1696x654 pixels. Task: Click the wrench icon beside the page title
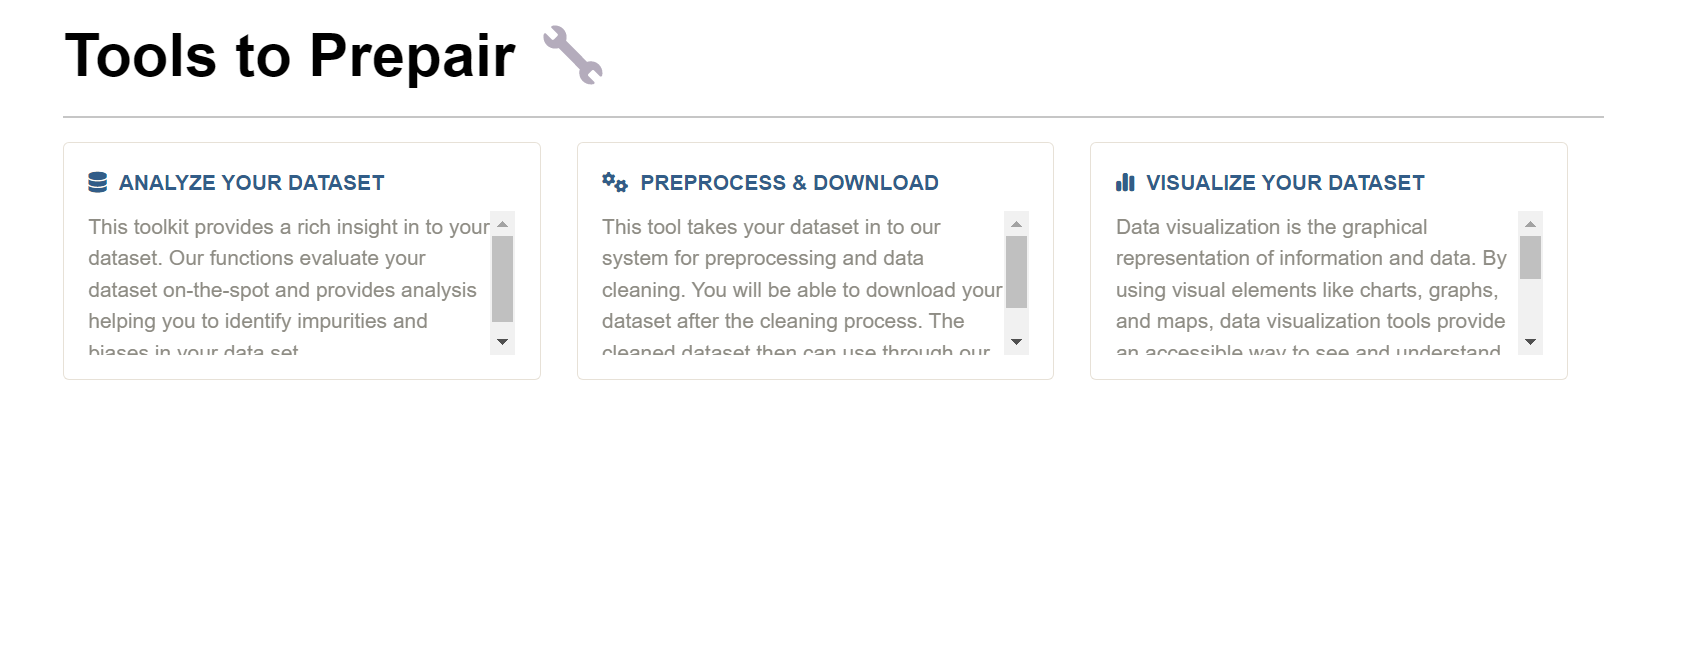point(573,55)
